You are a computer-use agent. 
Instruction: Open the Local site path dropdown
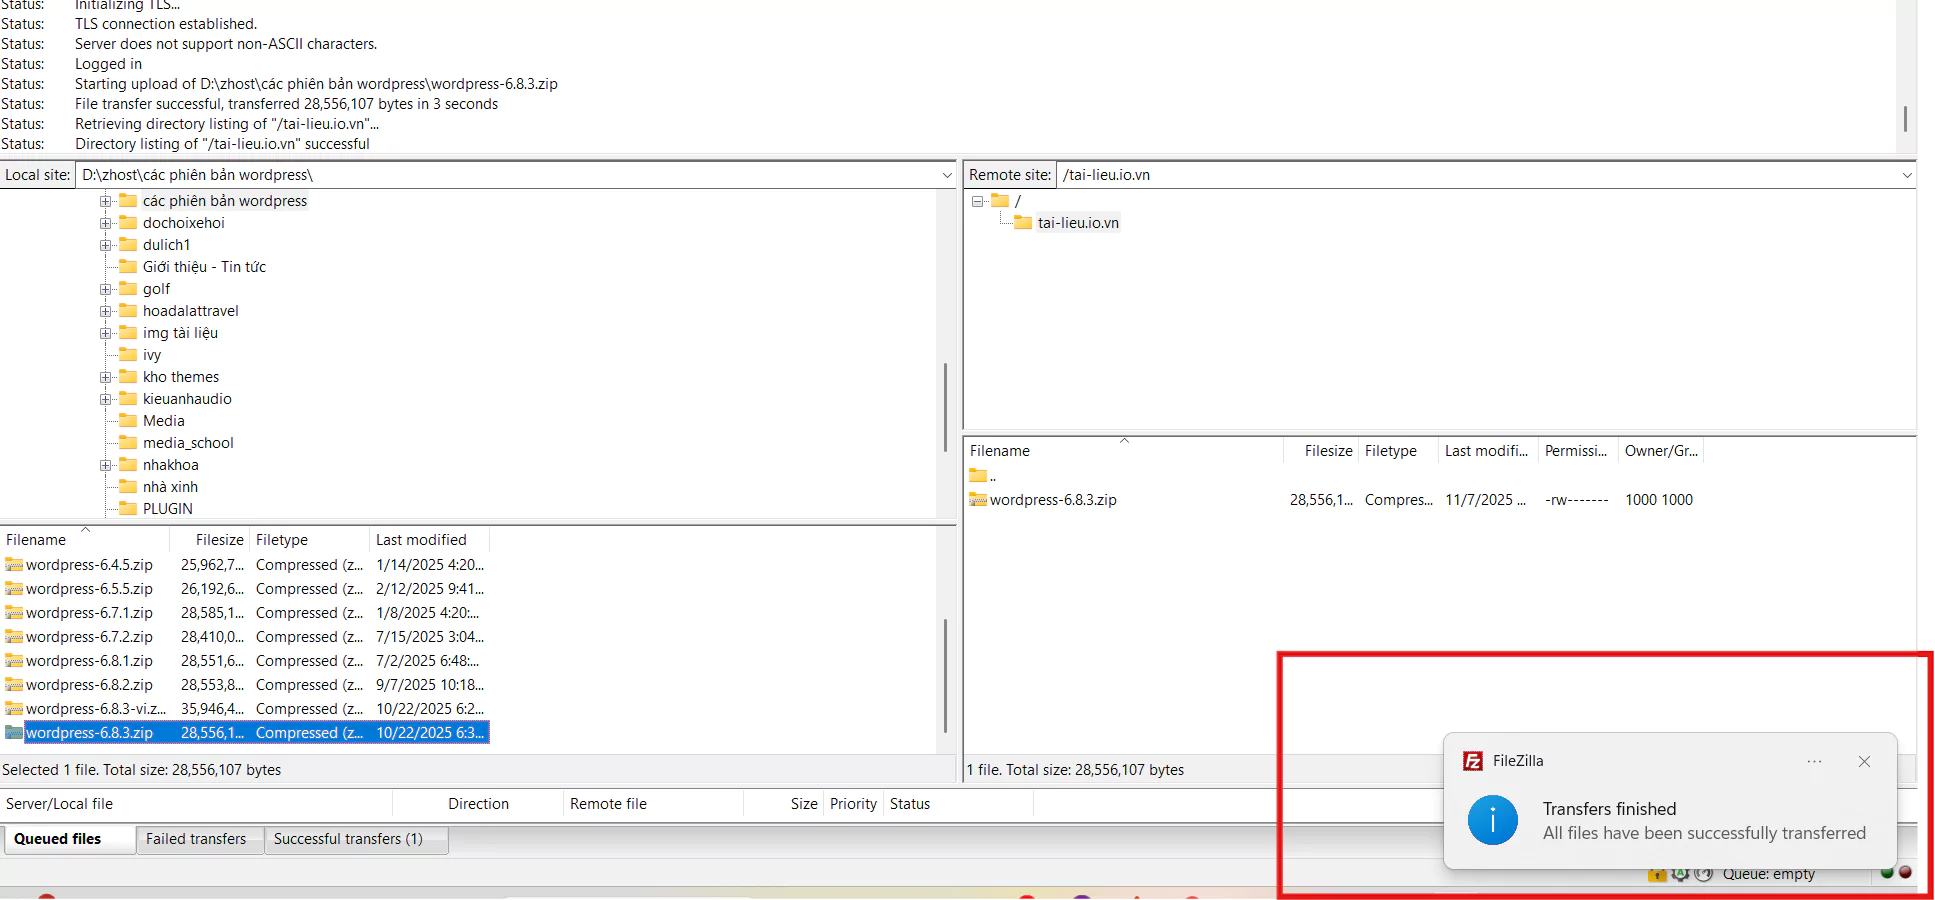(946, 175)
